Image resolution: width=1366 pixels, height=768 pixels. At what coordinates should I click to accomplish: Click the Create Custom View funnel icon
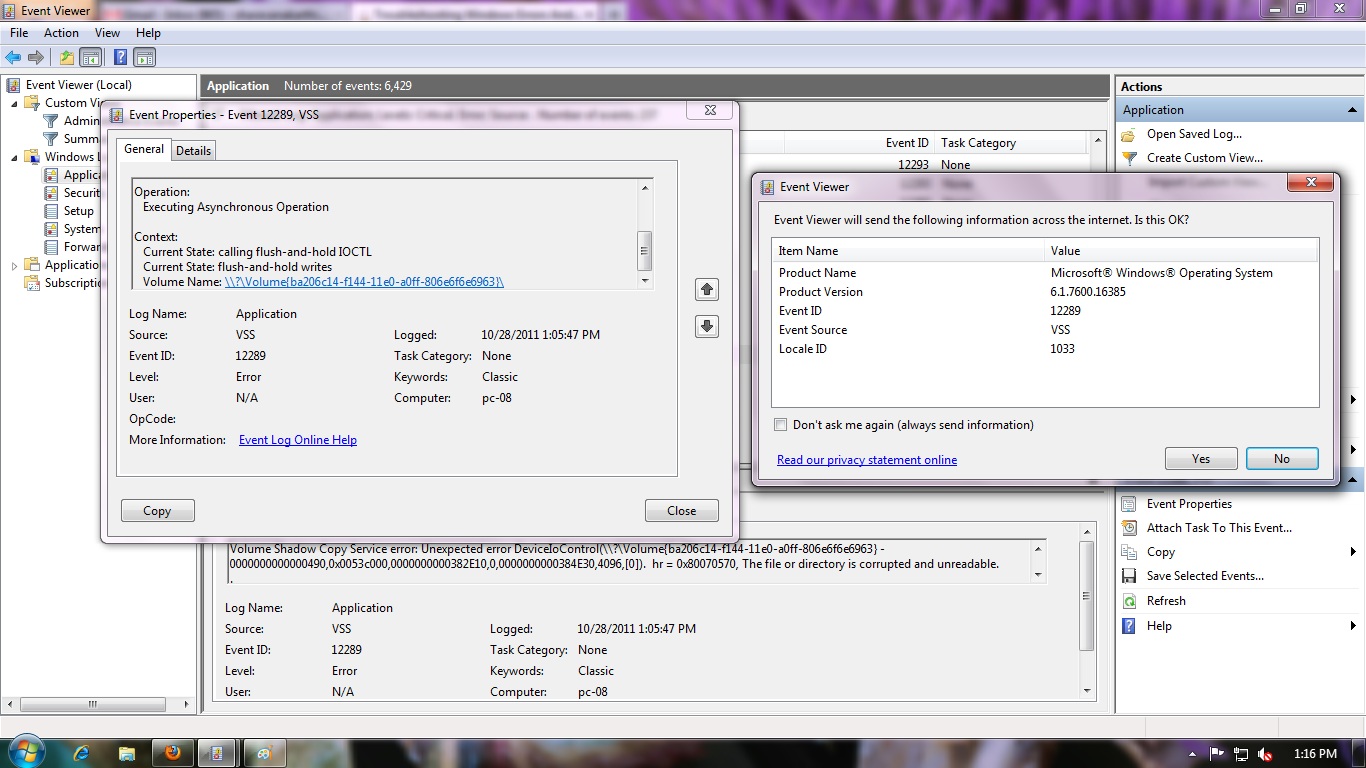click(1129, 158)
